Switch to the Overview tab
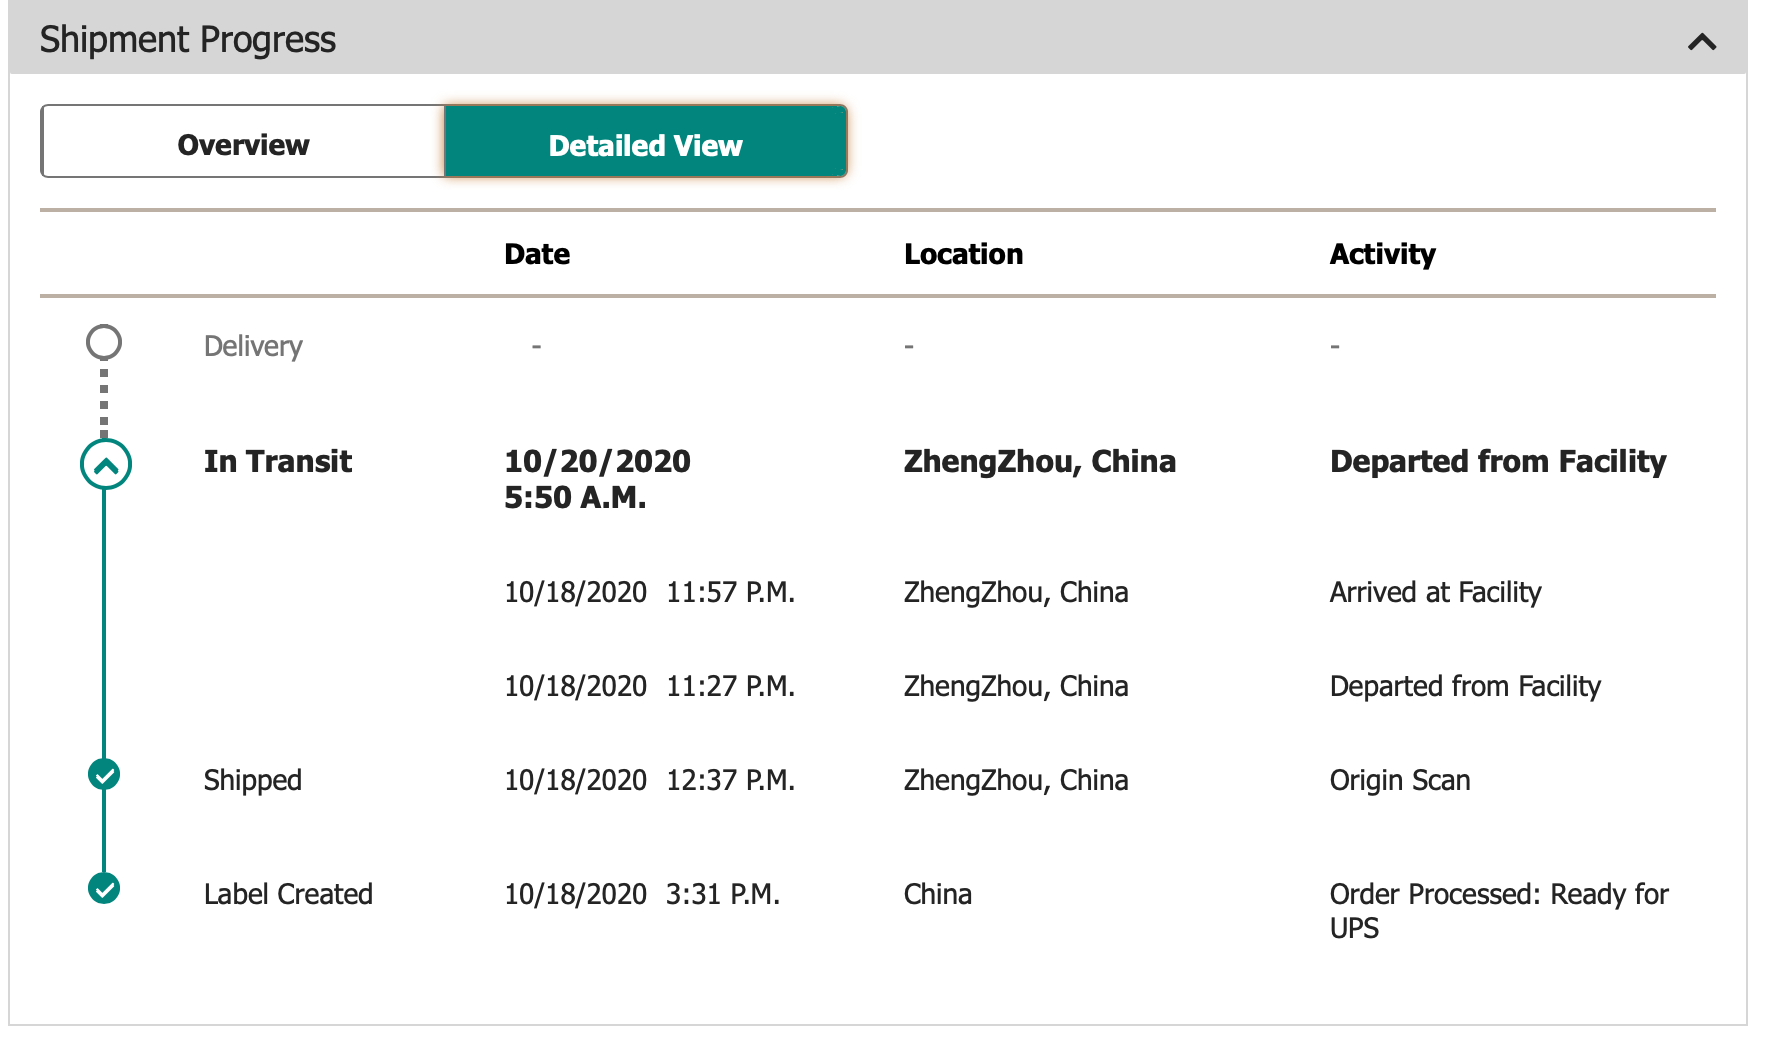The width and height of the screenshot is (1790, 1038). tap(243, 144)
